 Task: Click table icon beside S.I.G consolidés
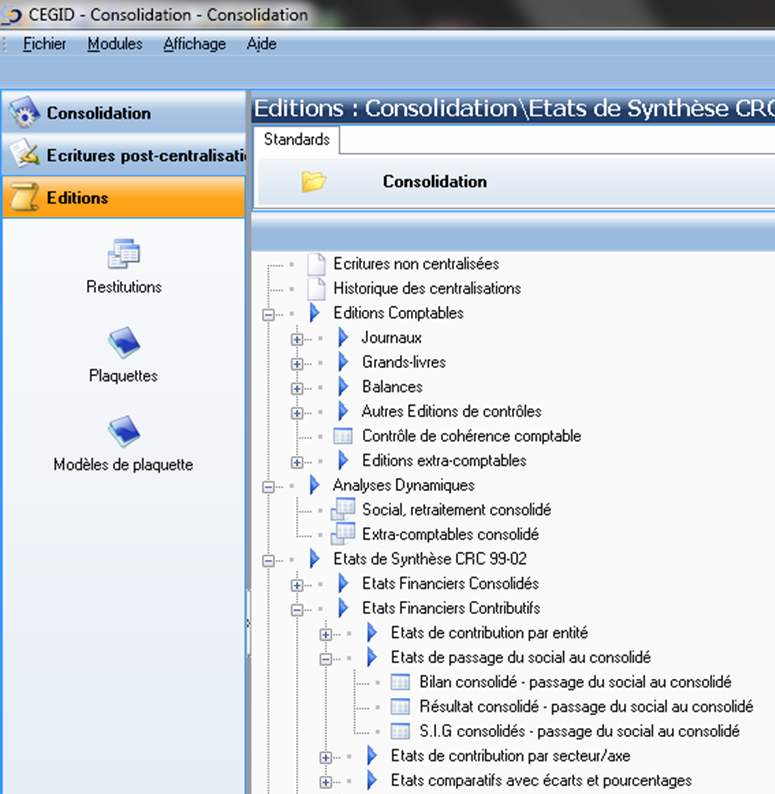[x=400, y=731]
